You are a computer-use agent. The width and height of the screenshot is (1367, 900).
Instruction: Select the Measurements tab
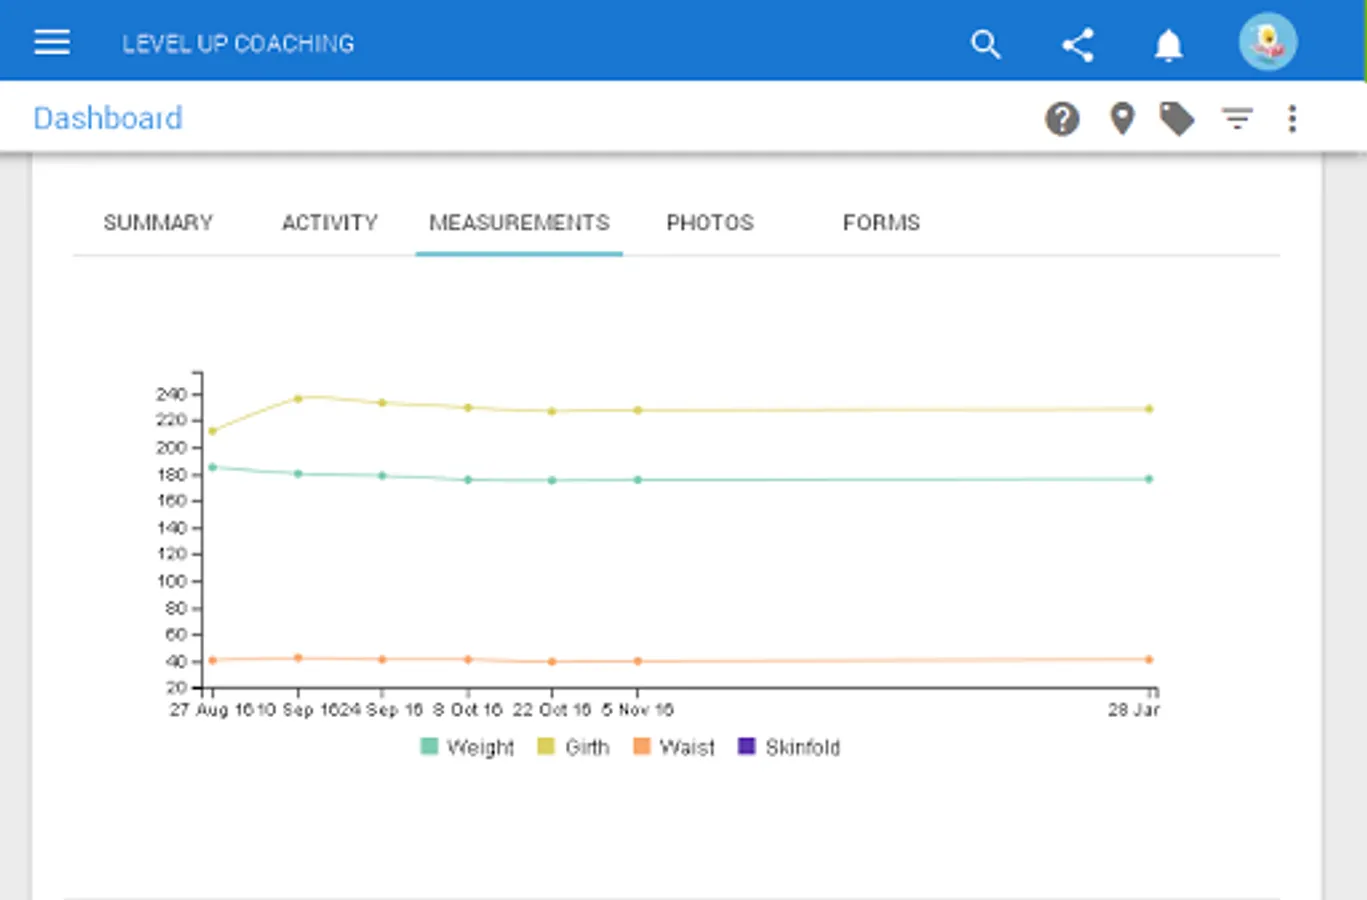pyautogui.click(x=519, y=223)
